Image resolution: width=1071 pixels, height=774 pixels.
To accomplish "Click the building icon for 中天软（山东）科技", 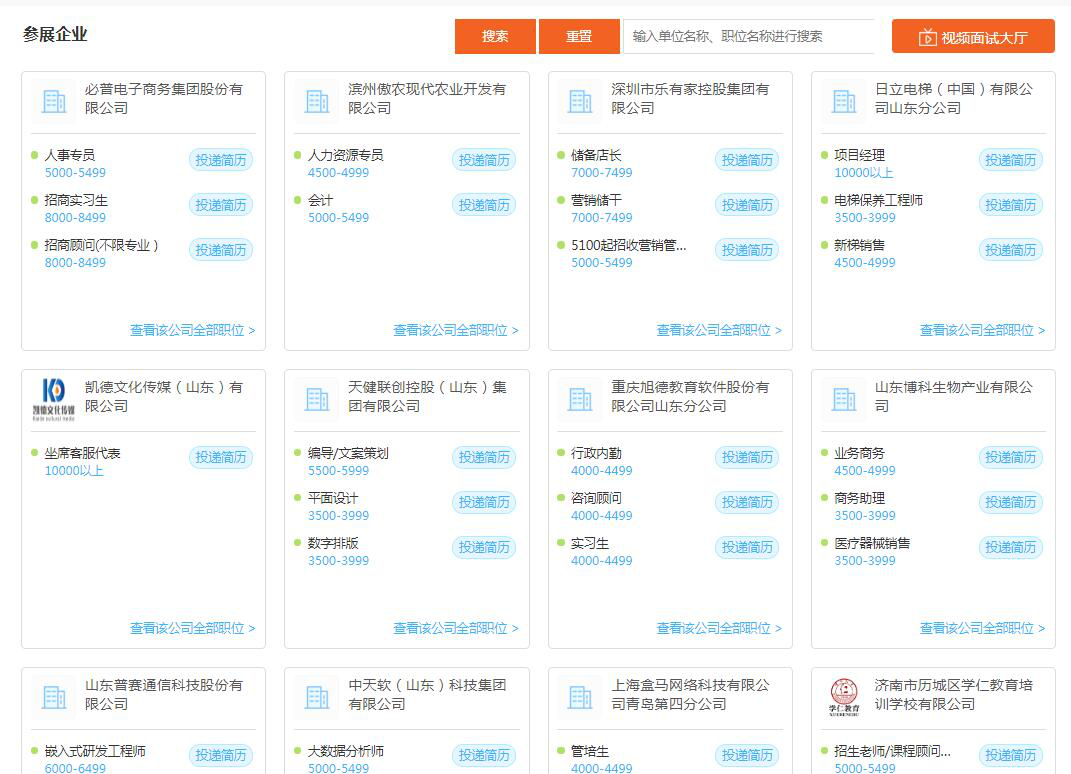I will click(x=317, y=697).
